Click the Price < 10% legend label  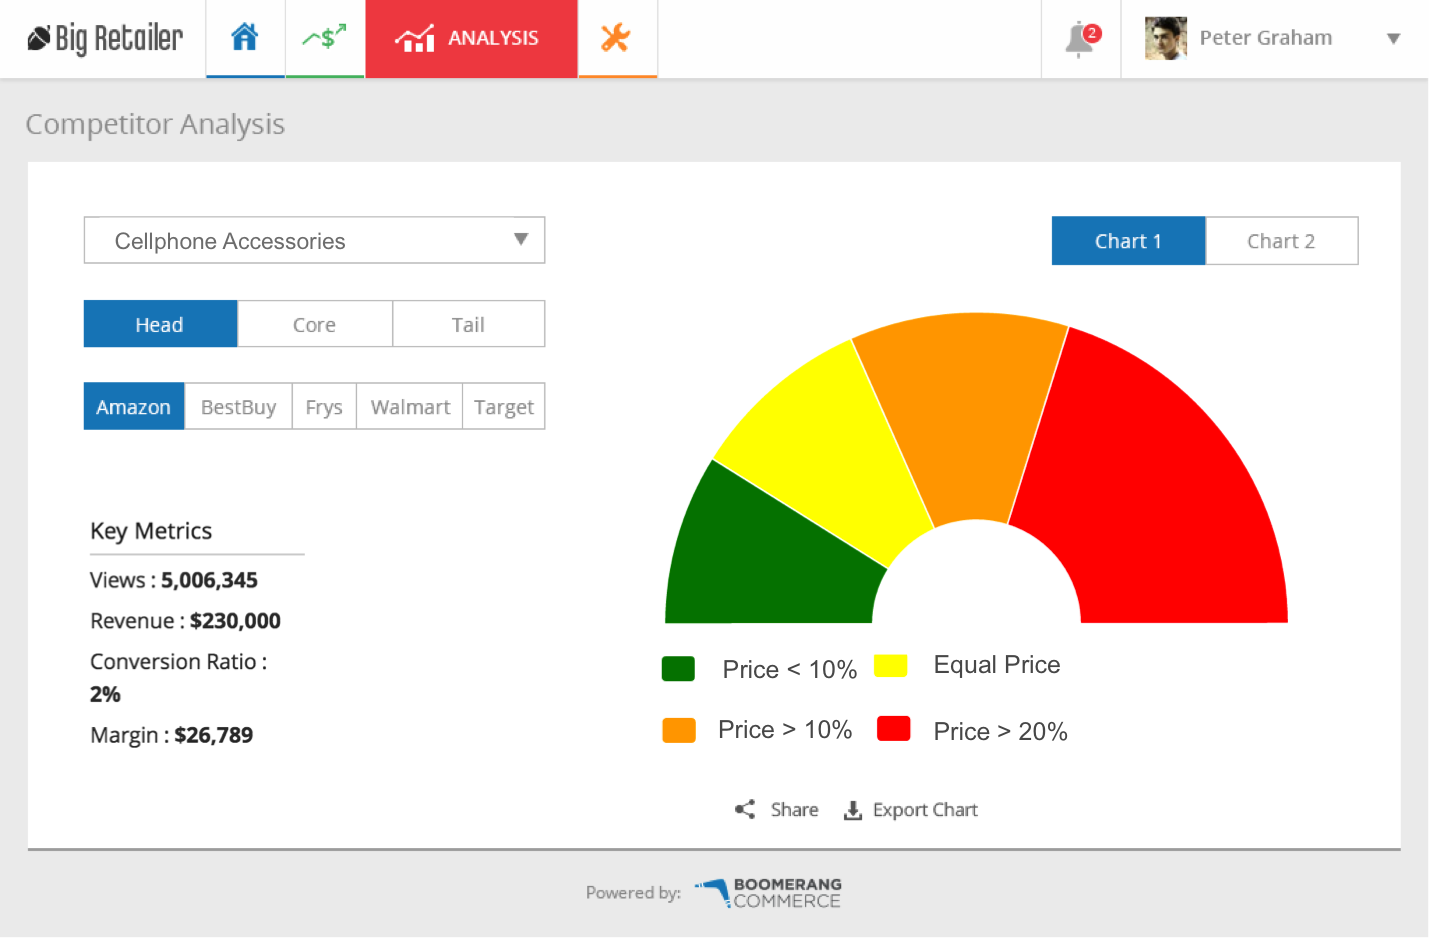pos(790,669)
